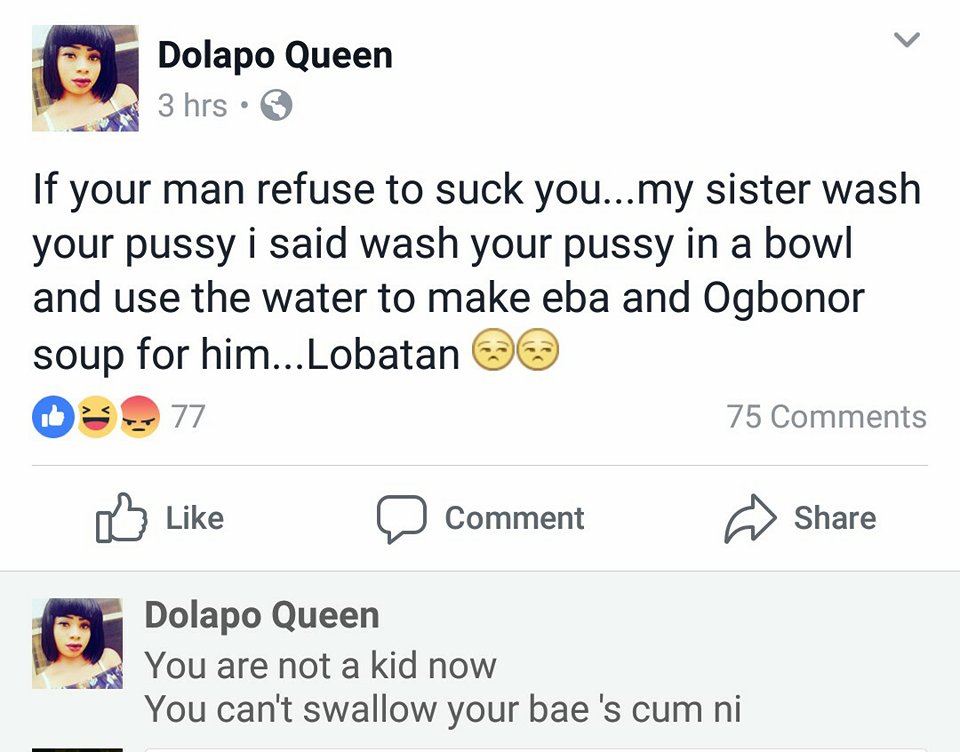Click Dolapo Queen name in the comment

click(x=262, y=615)
